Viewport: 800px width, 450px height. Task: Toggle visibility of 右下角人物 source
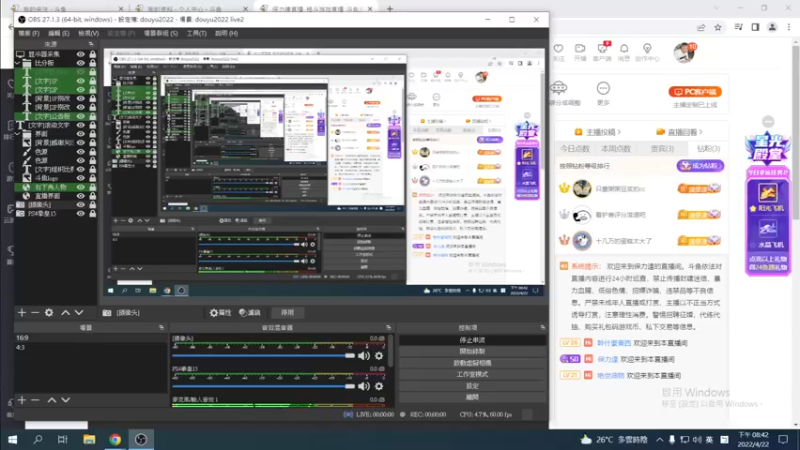(x=81, y=187)
